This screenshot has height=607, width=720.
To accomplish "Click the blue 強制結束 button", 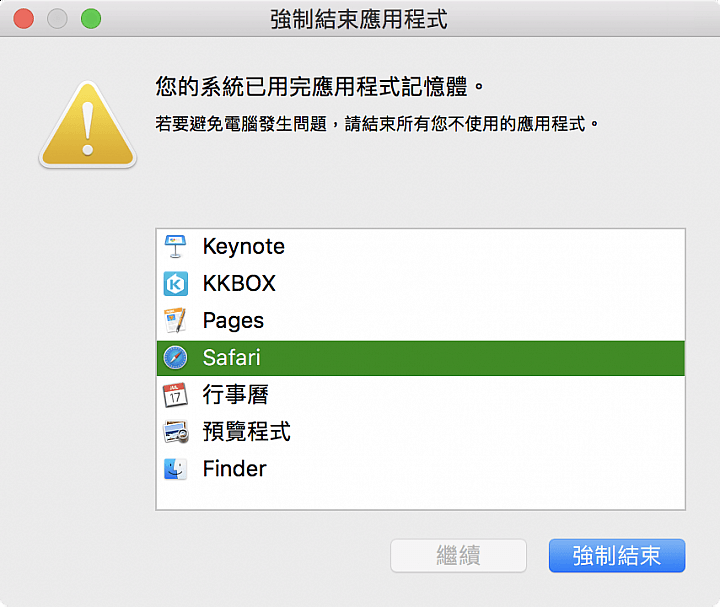I will (617, 556).
